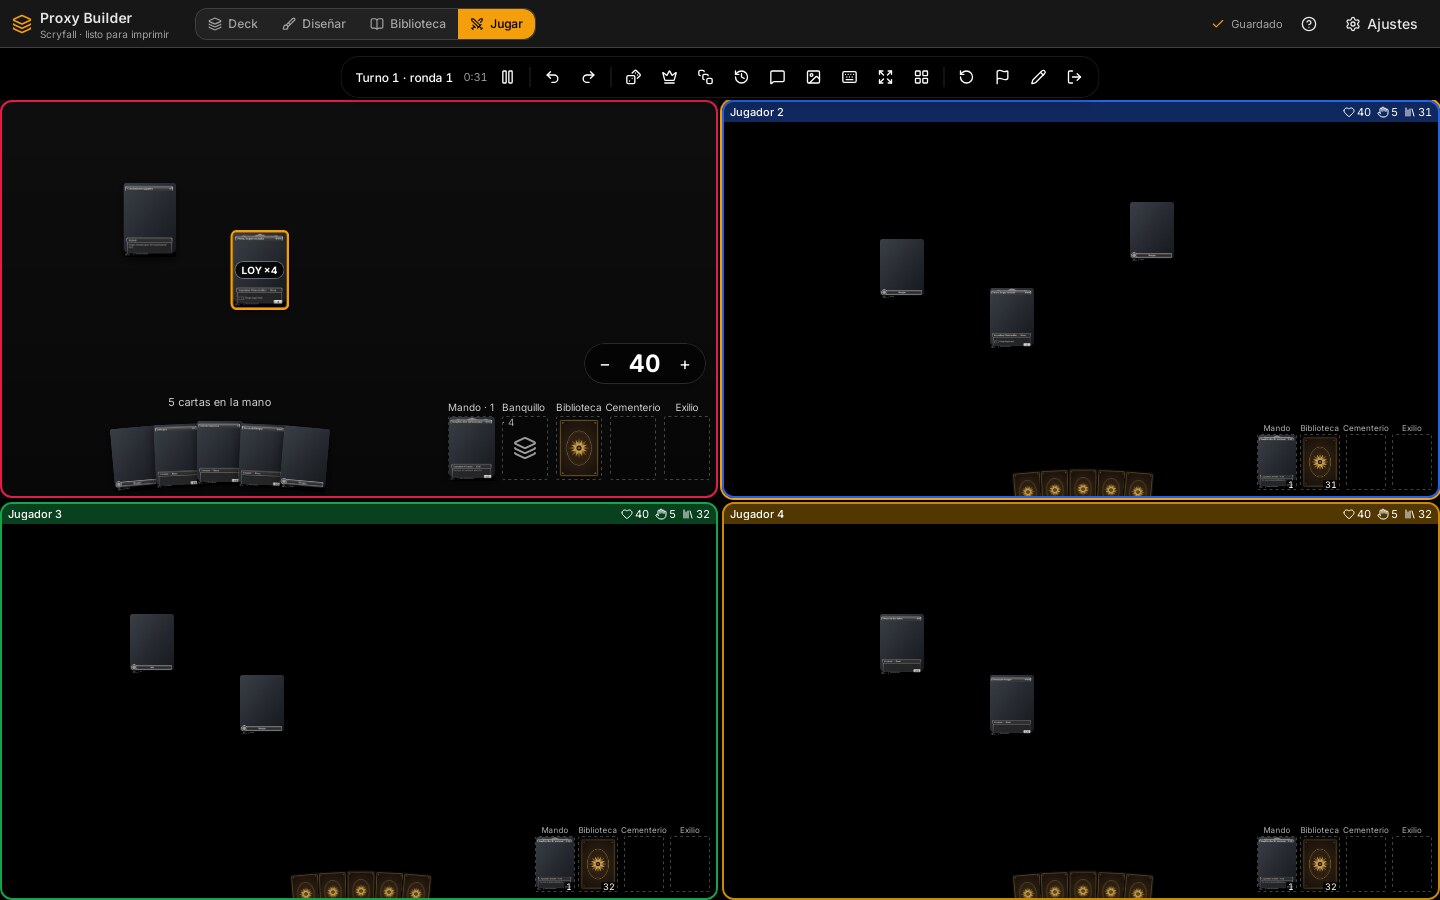Open the Banquillo stack zone
Screen dimensions: 1440x900
(x=525, y=448)
